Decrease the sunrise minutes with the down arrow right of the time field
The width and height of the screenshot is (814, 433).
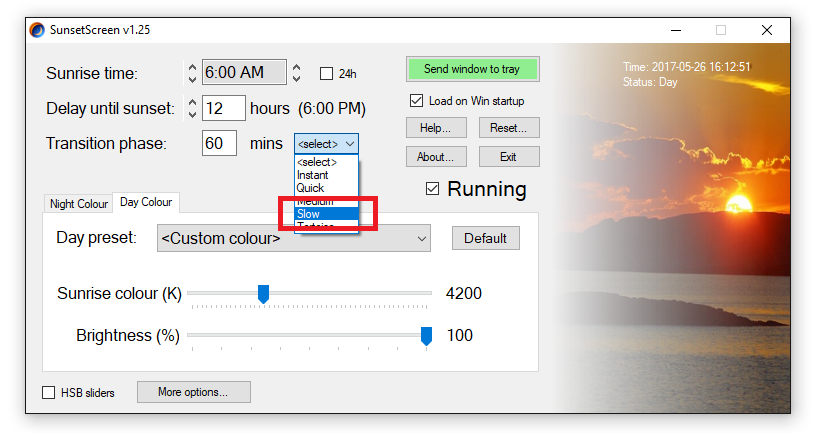pos(296,78)
